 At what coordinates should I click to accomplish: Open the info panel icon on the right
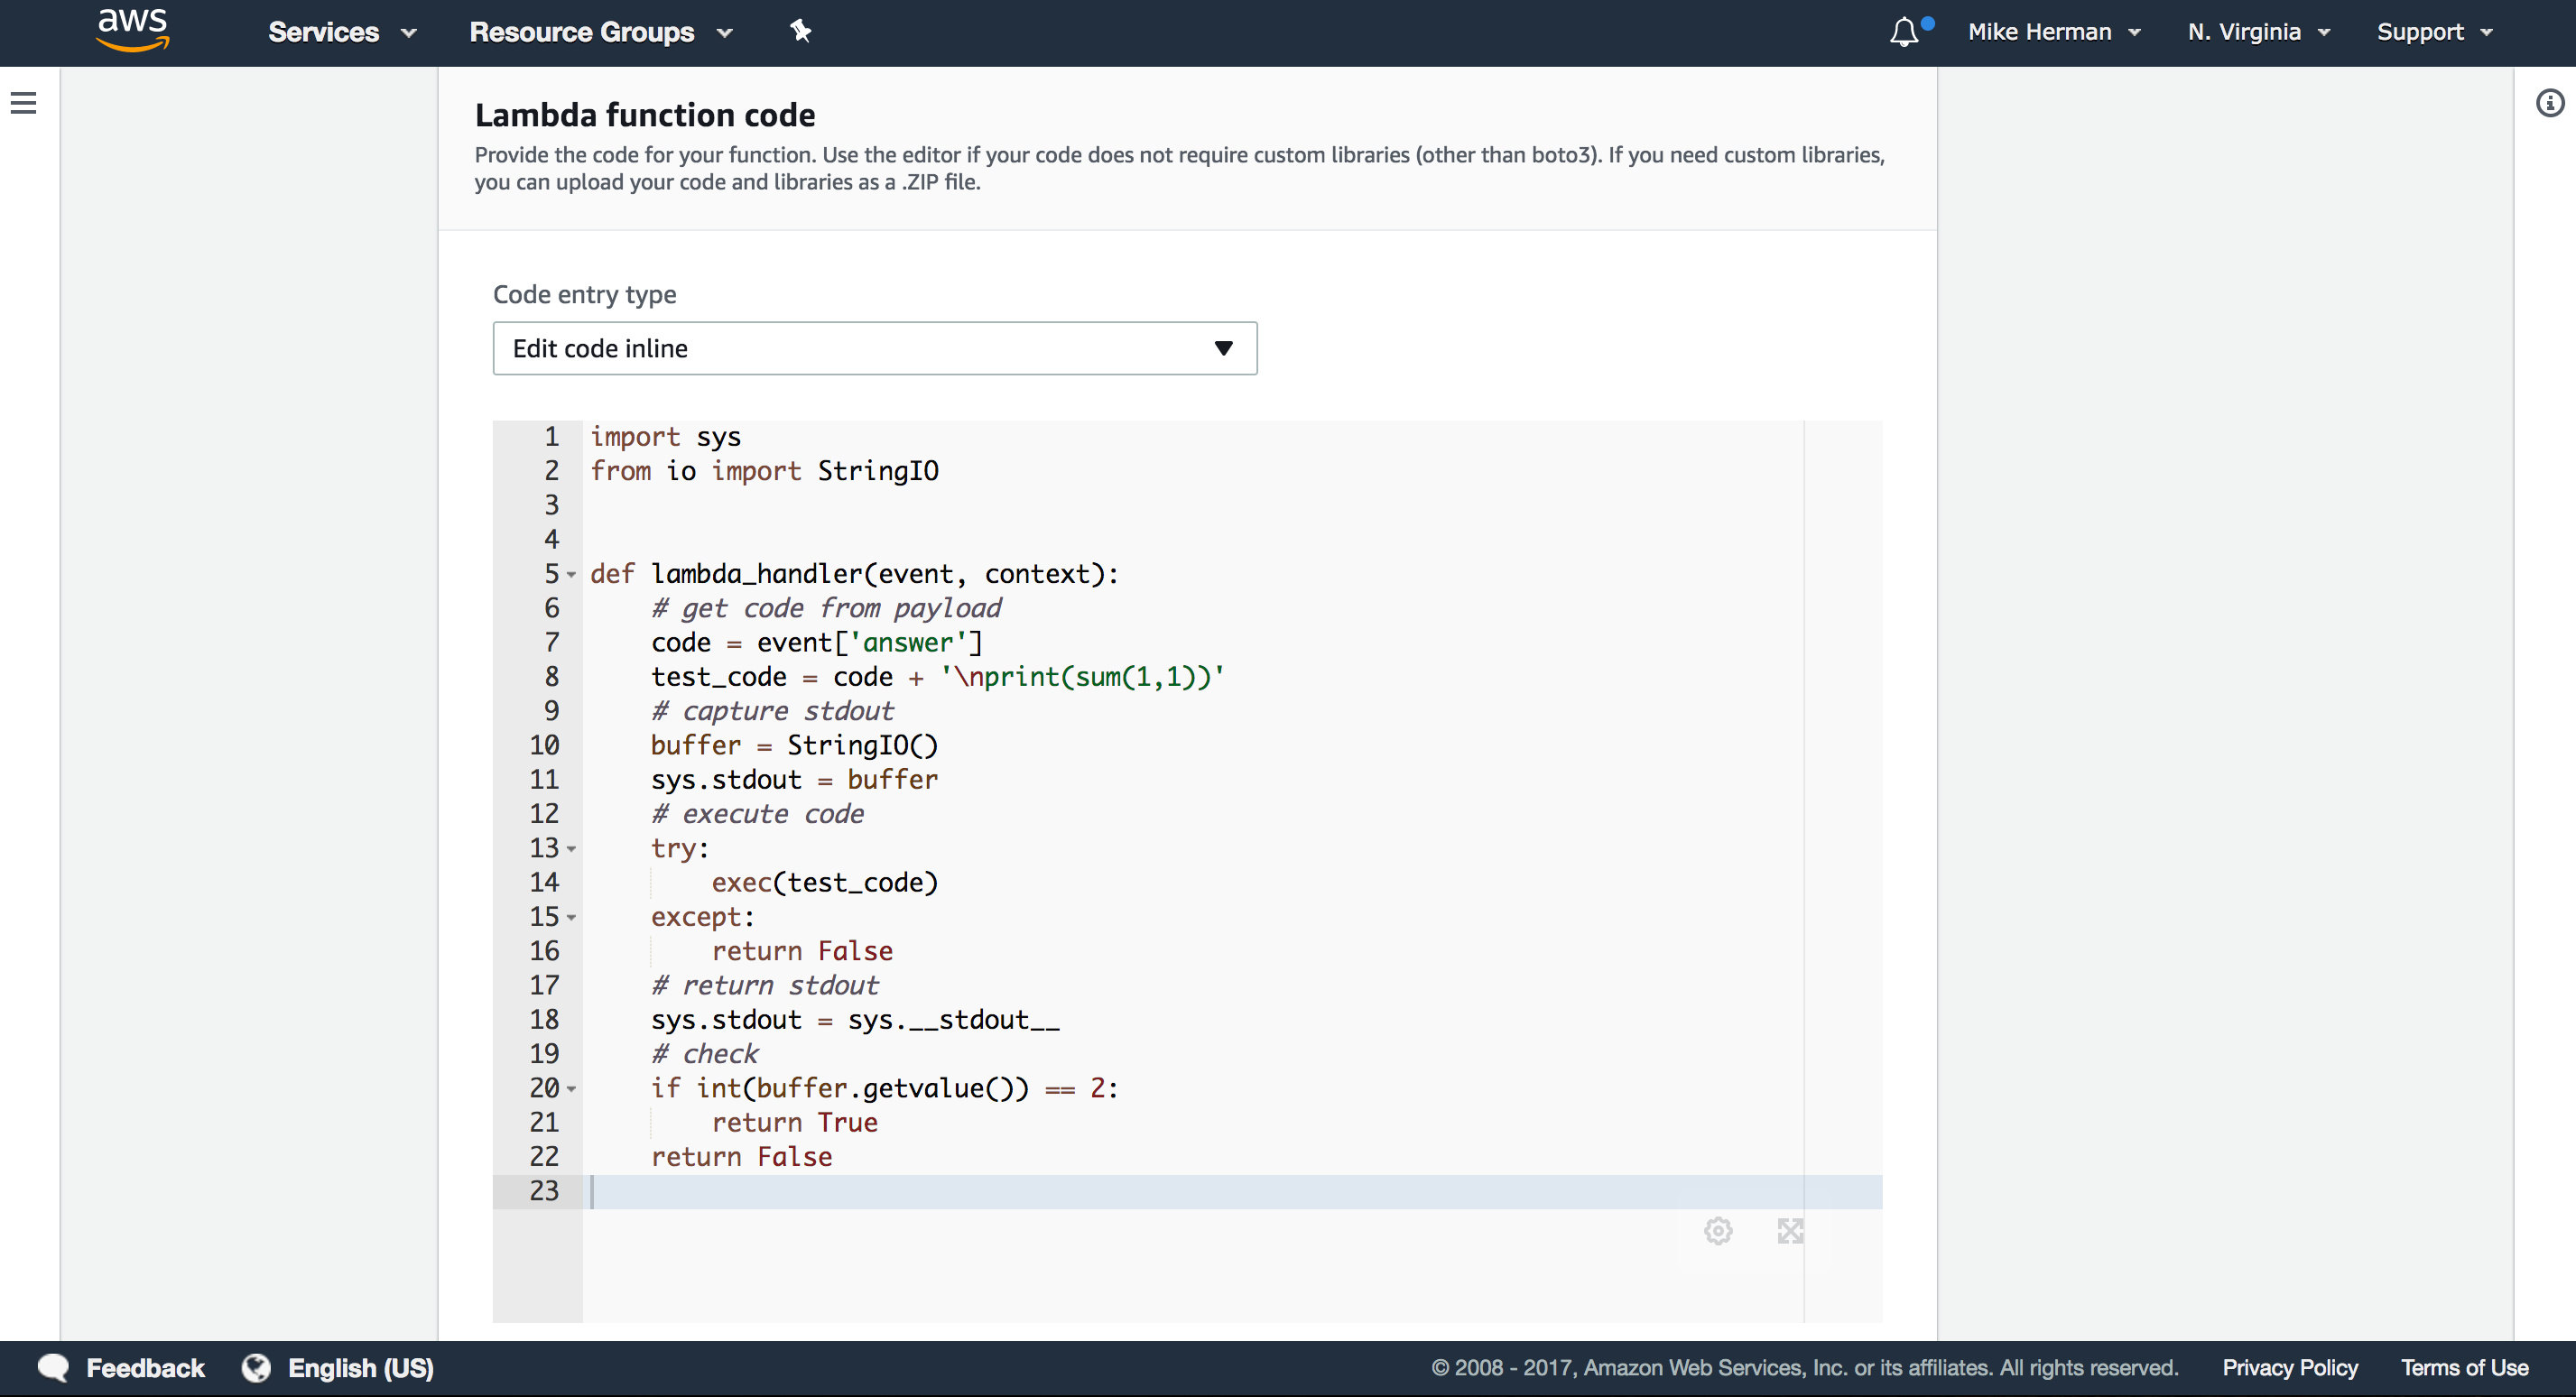pos(2549,101)
